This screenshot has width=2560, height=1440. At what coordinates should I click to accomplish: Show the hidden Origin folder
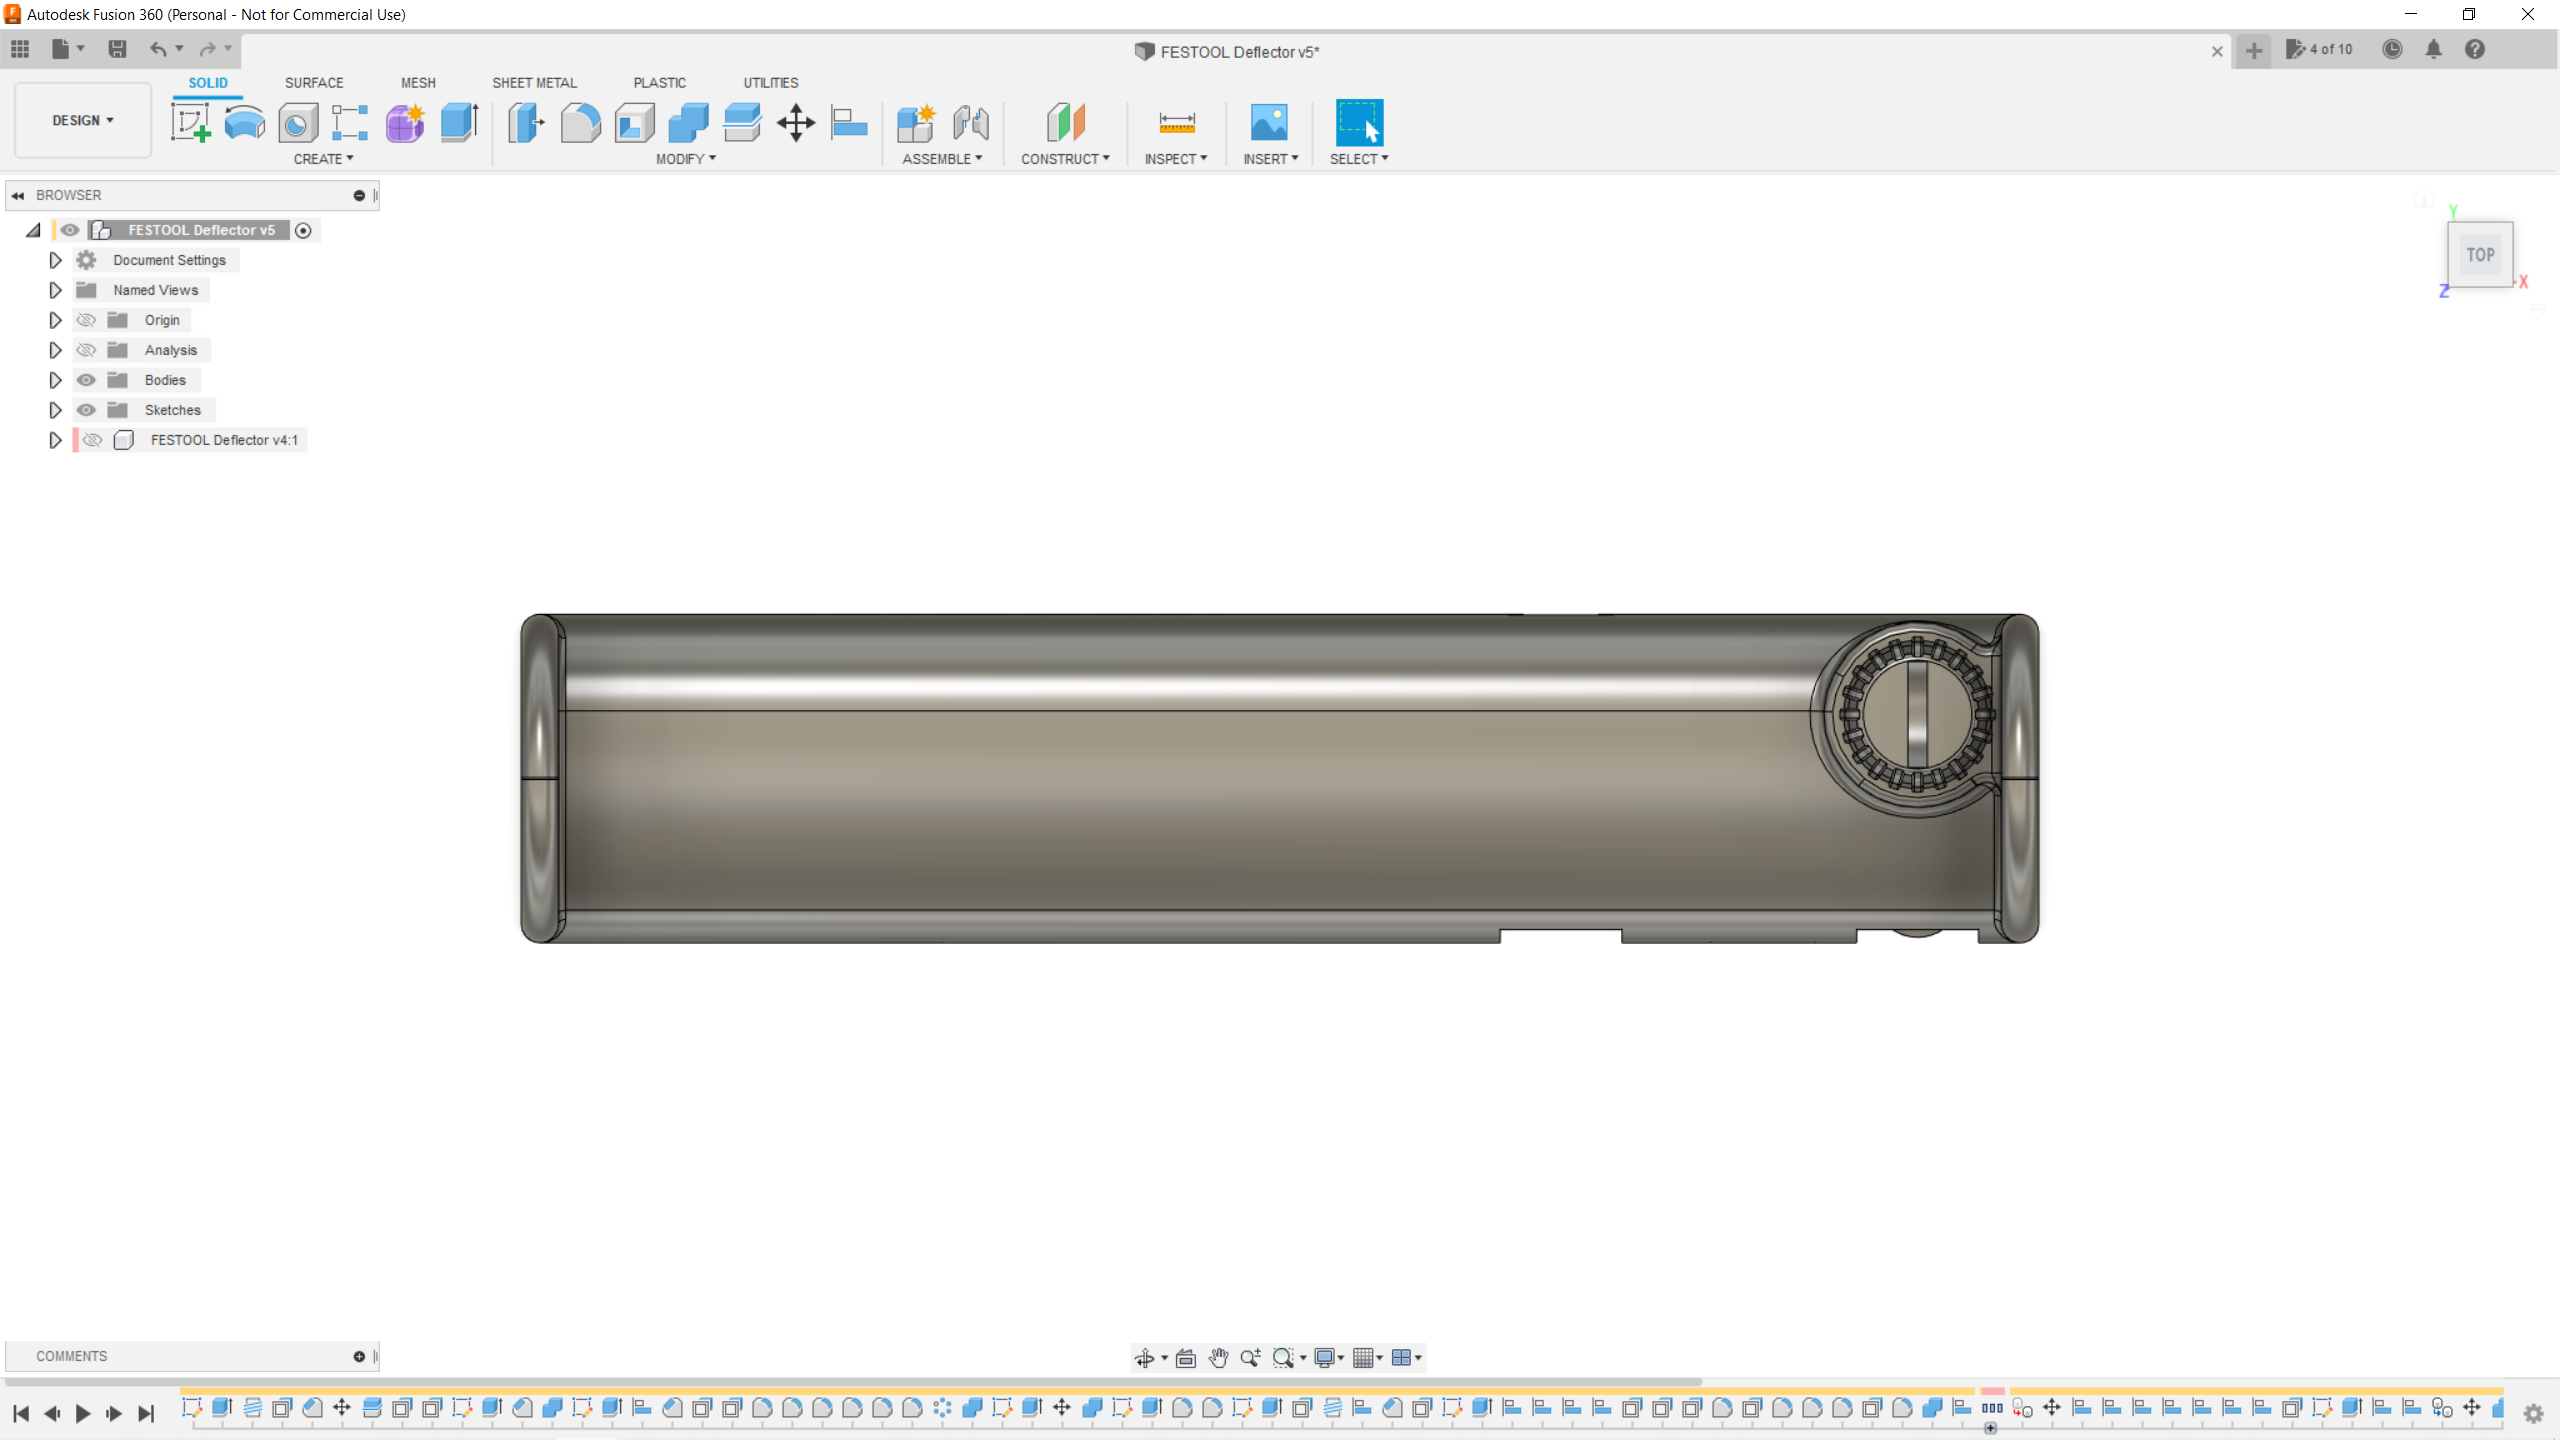[86, 320]
